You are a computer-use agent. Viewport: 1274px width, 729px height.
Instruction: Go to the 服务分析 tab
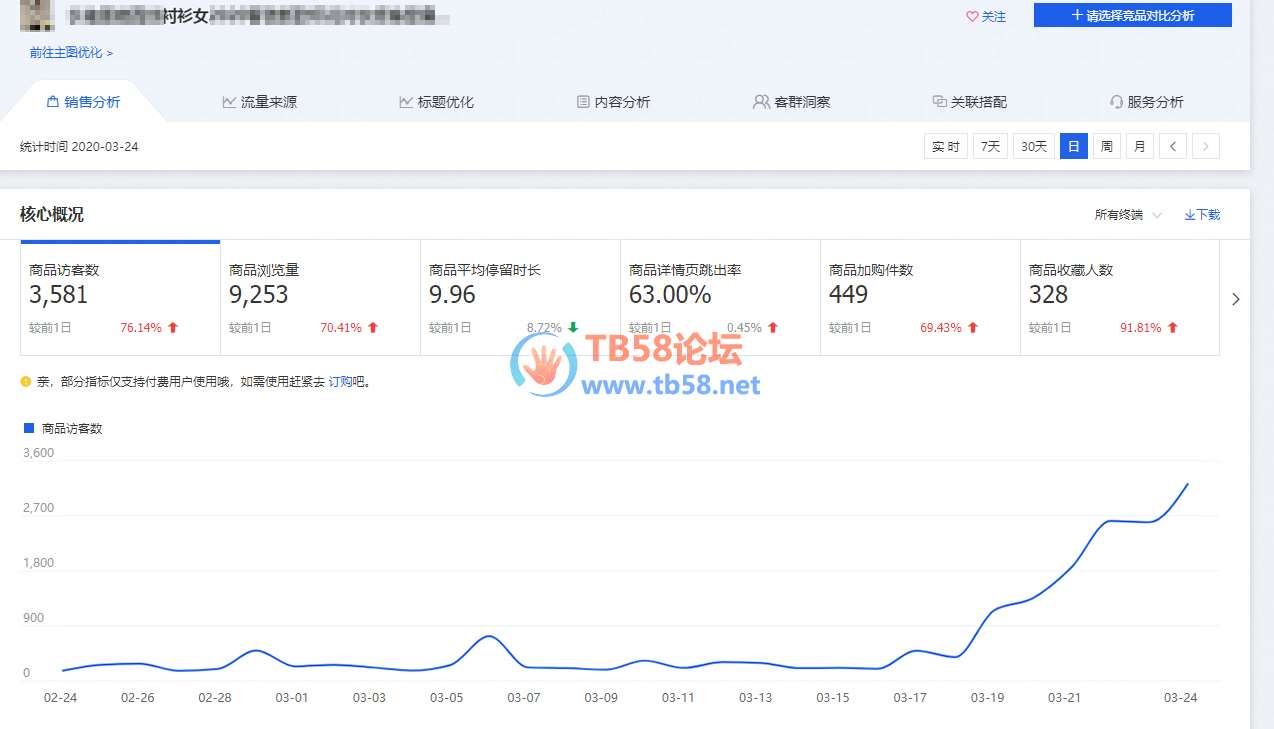point(1146,102)
